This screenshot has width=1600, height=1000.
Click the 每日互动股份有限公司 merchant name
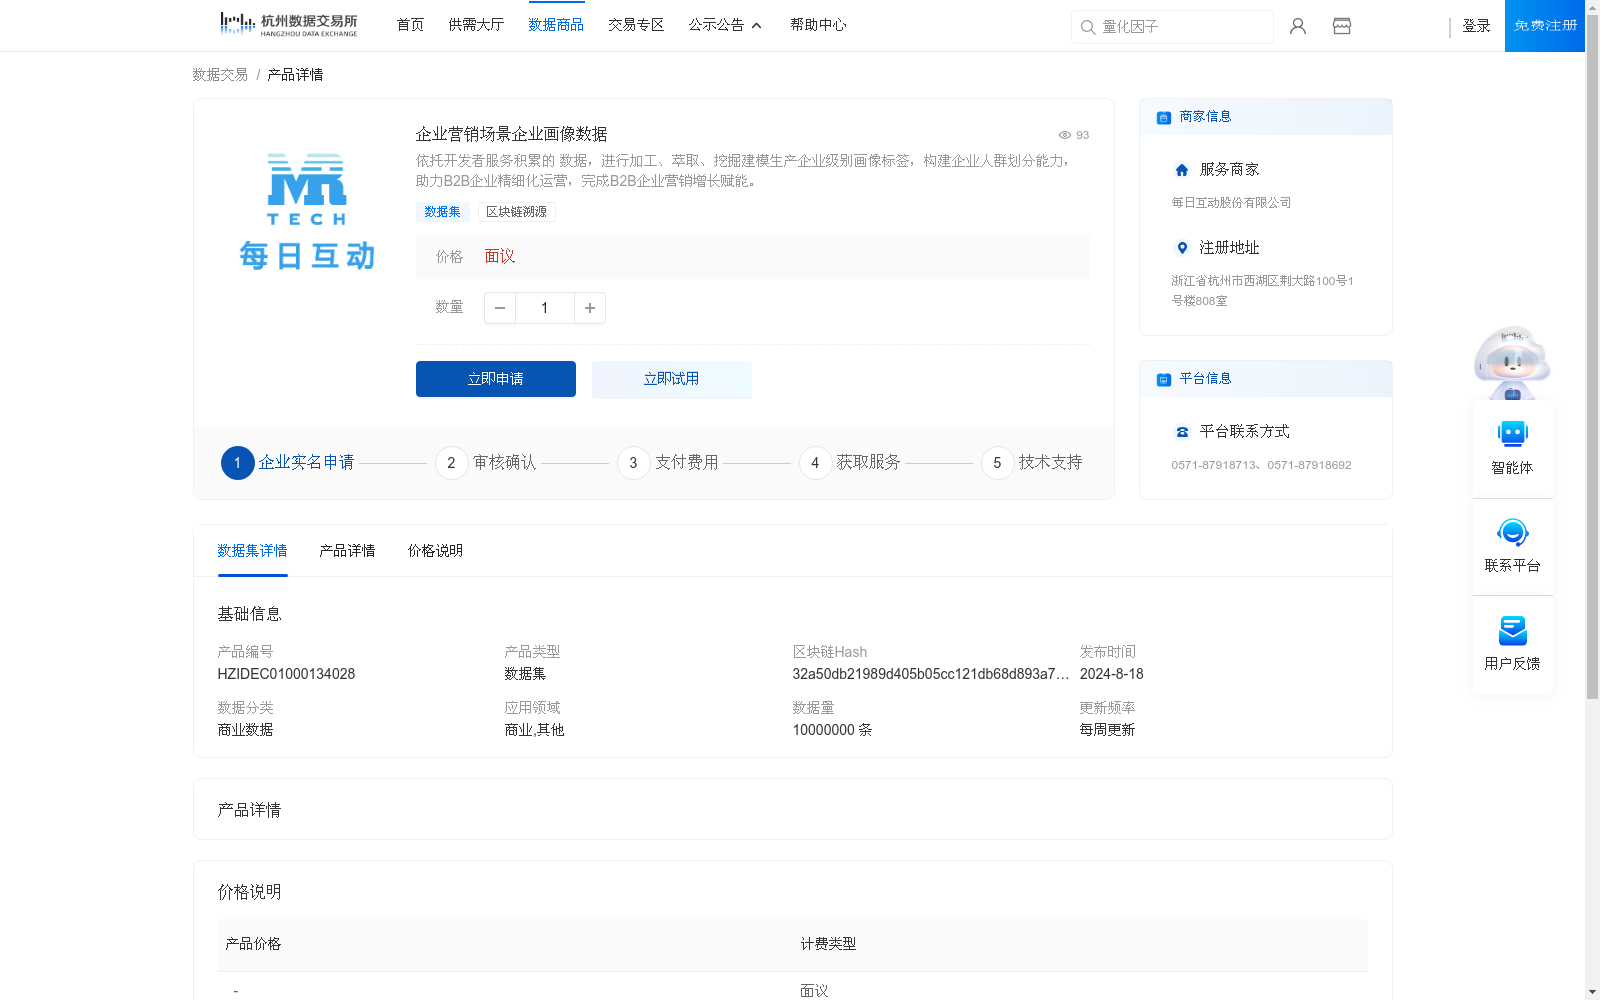pyautogui.click(x=1231, y=203)
